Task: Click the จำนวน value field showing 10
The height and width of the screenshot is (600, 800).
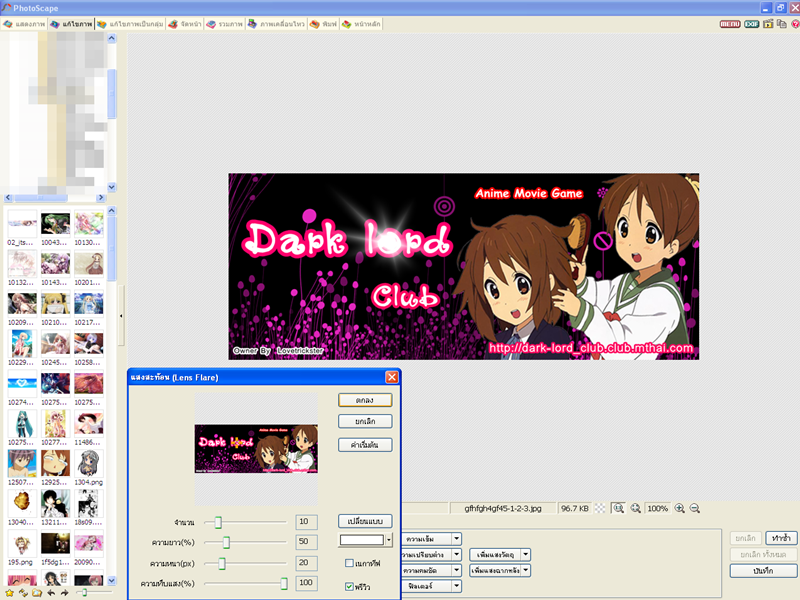Action: (x=306, y=522)
